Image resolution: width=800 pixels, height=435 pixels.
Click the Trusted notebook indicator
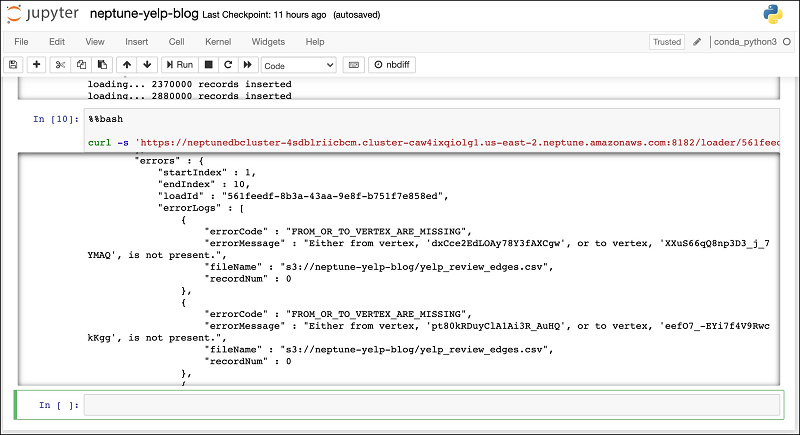pyautogui.click(x=667, y=42)
